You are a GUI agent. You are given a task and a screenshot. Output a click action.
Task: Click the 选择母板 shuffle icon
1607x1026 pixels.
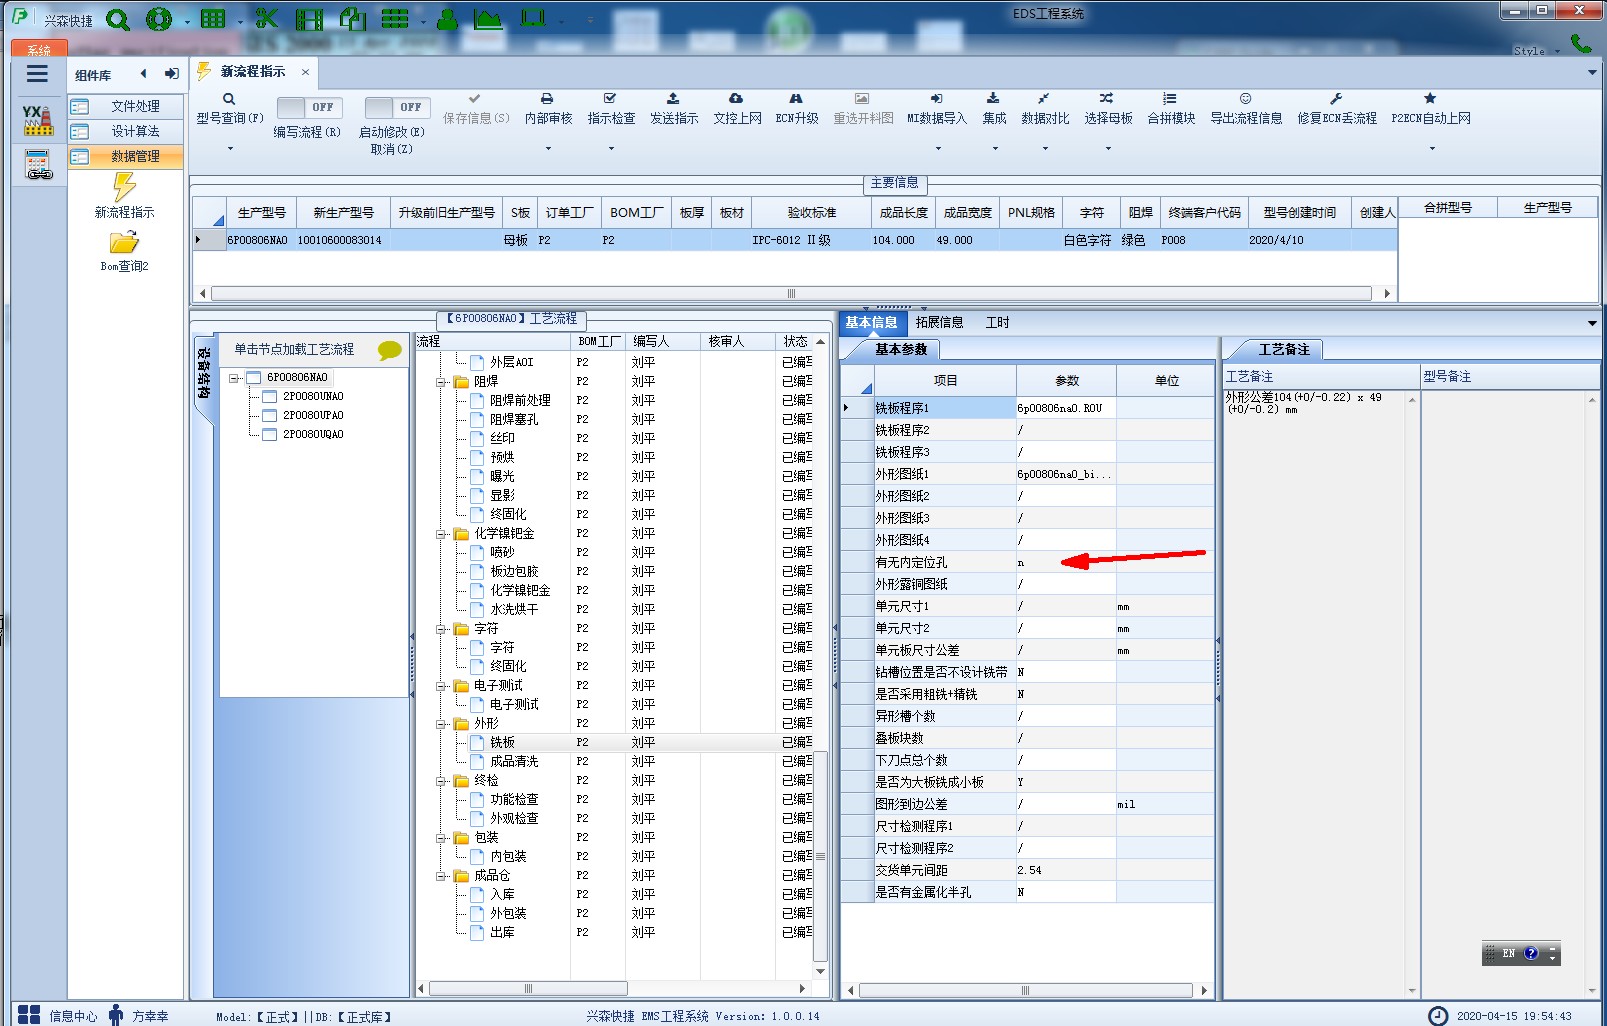[1107, 99]
